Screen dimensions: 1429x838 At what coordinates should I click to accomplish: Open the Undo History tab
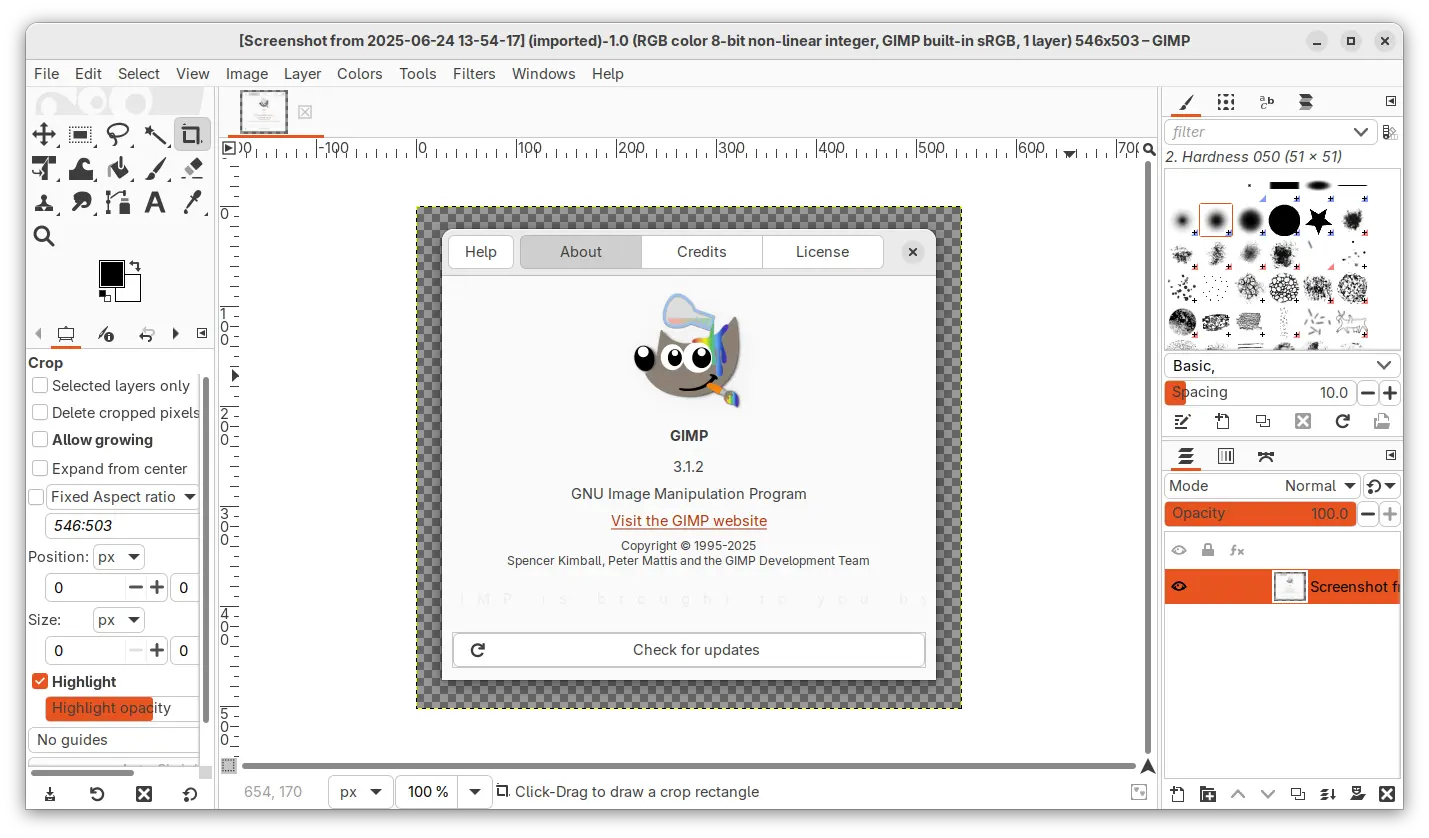[147, 334]
